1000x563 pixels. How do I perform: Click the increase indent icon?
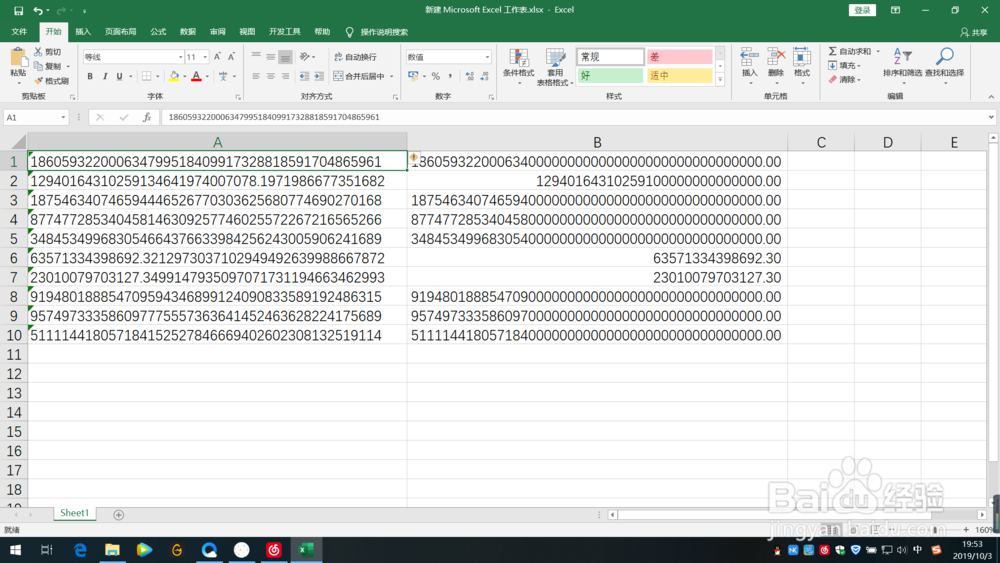pyautogui.click(x=319, y=77)
